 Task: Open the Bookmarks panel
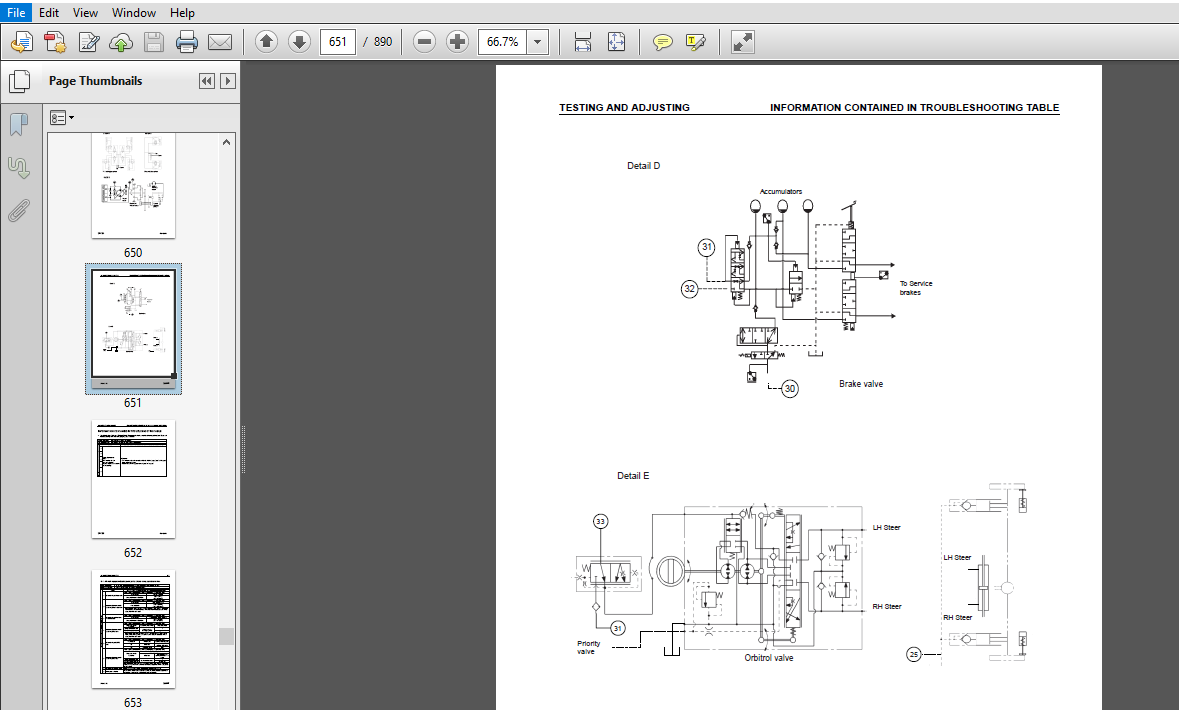[x=19, y=125]
